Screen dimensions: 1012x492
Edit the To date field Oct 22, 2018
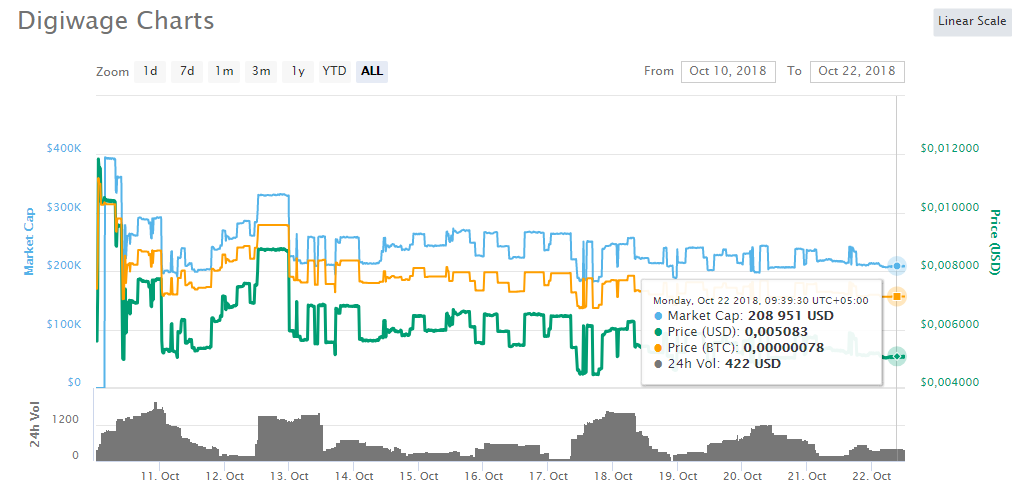click(856, 72)
